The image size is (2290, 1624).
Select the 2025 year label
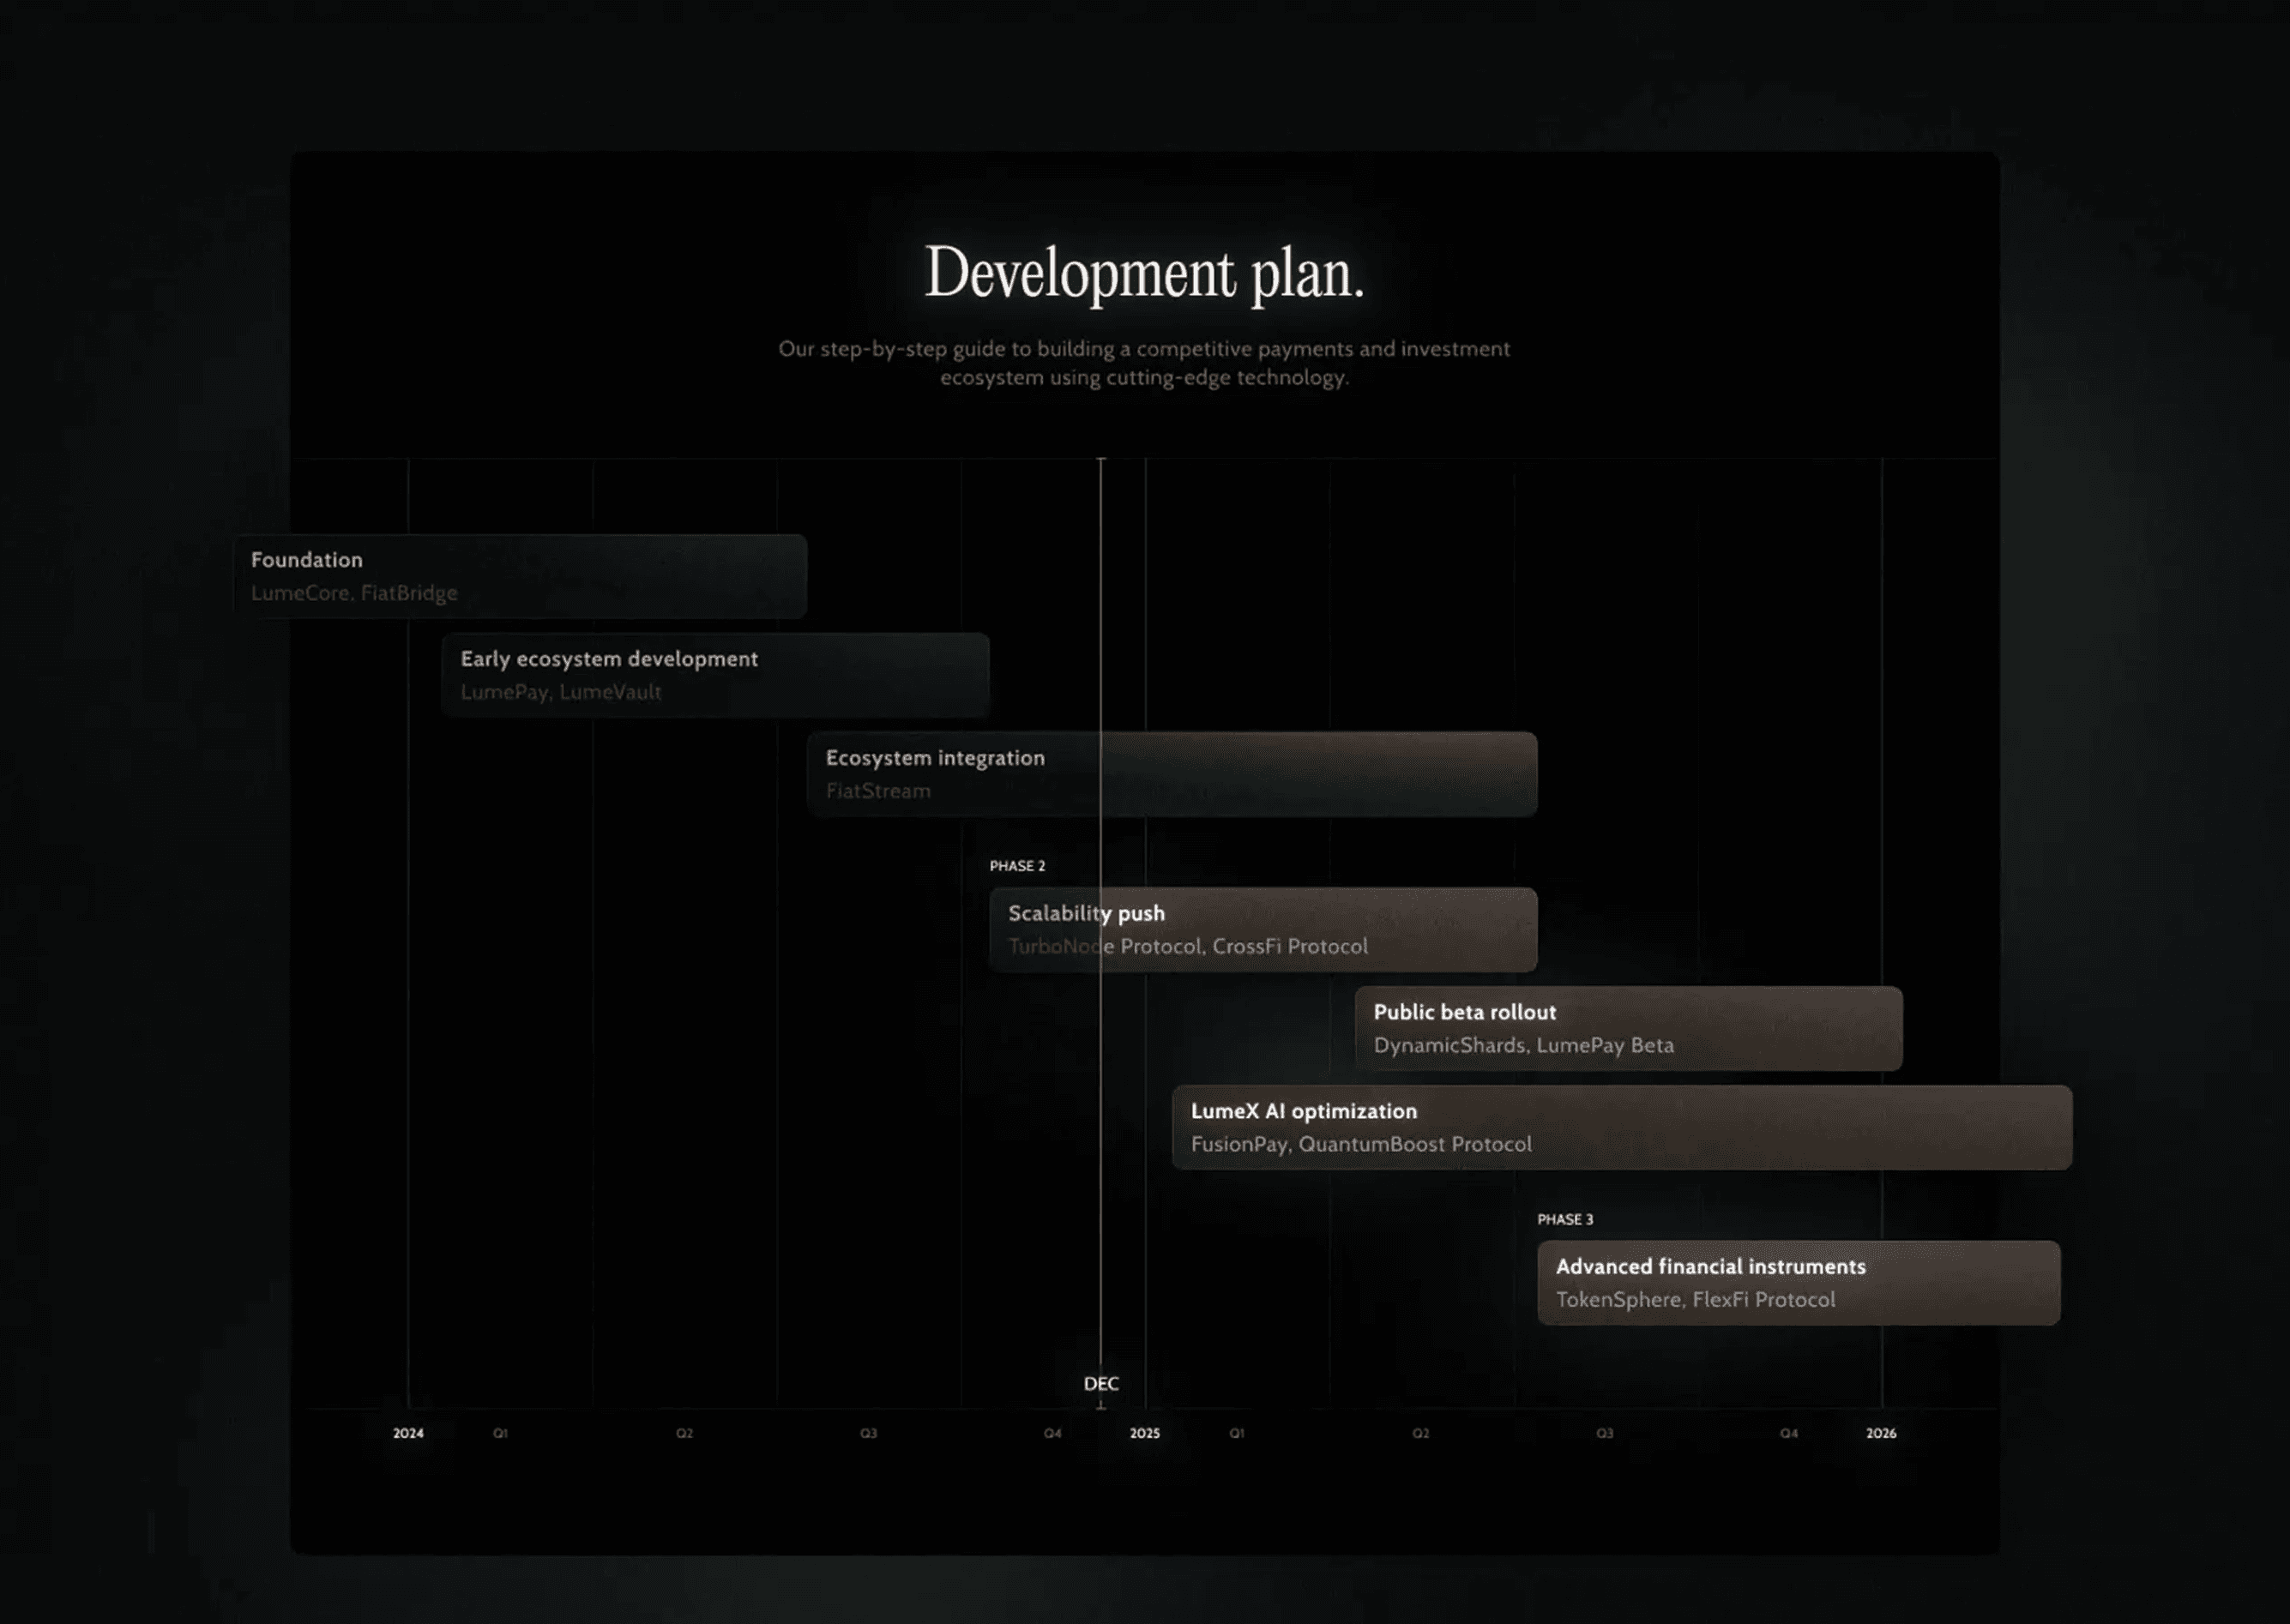(1144, 1433)
